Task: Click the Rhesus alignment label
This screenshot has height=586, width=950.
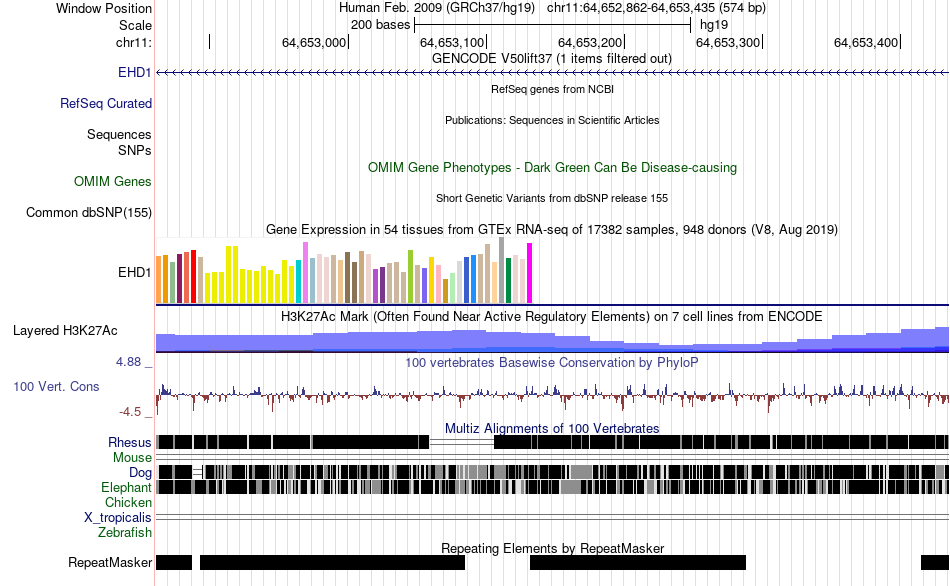Action: tap(130, 443)
